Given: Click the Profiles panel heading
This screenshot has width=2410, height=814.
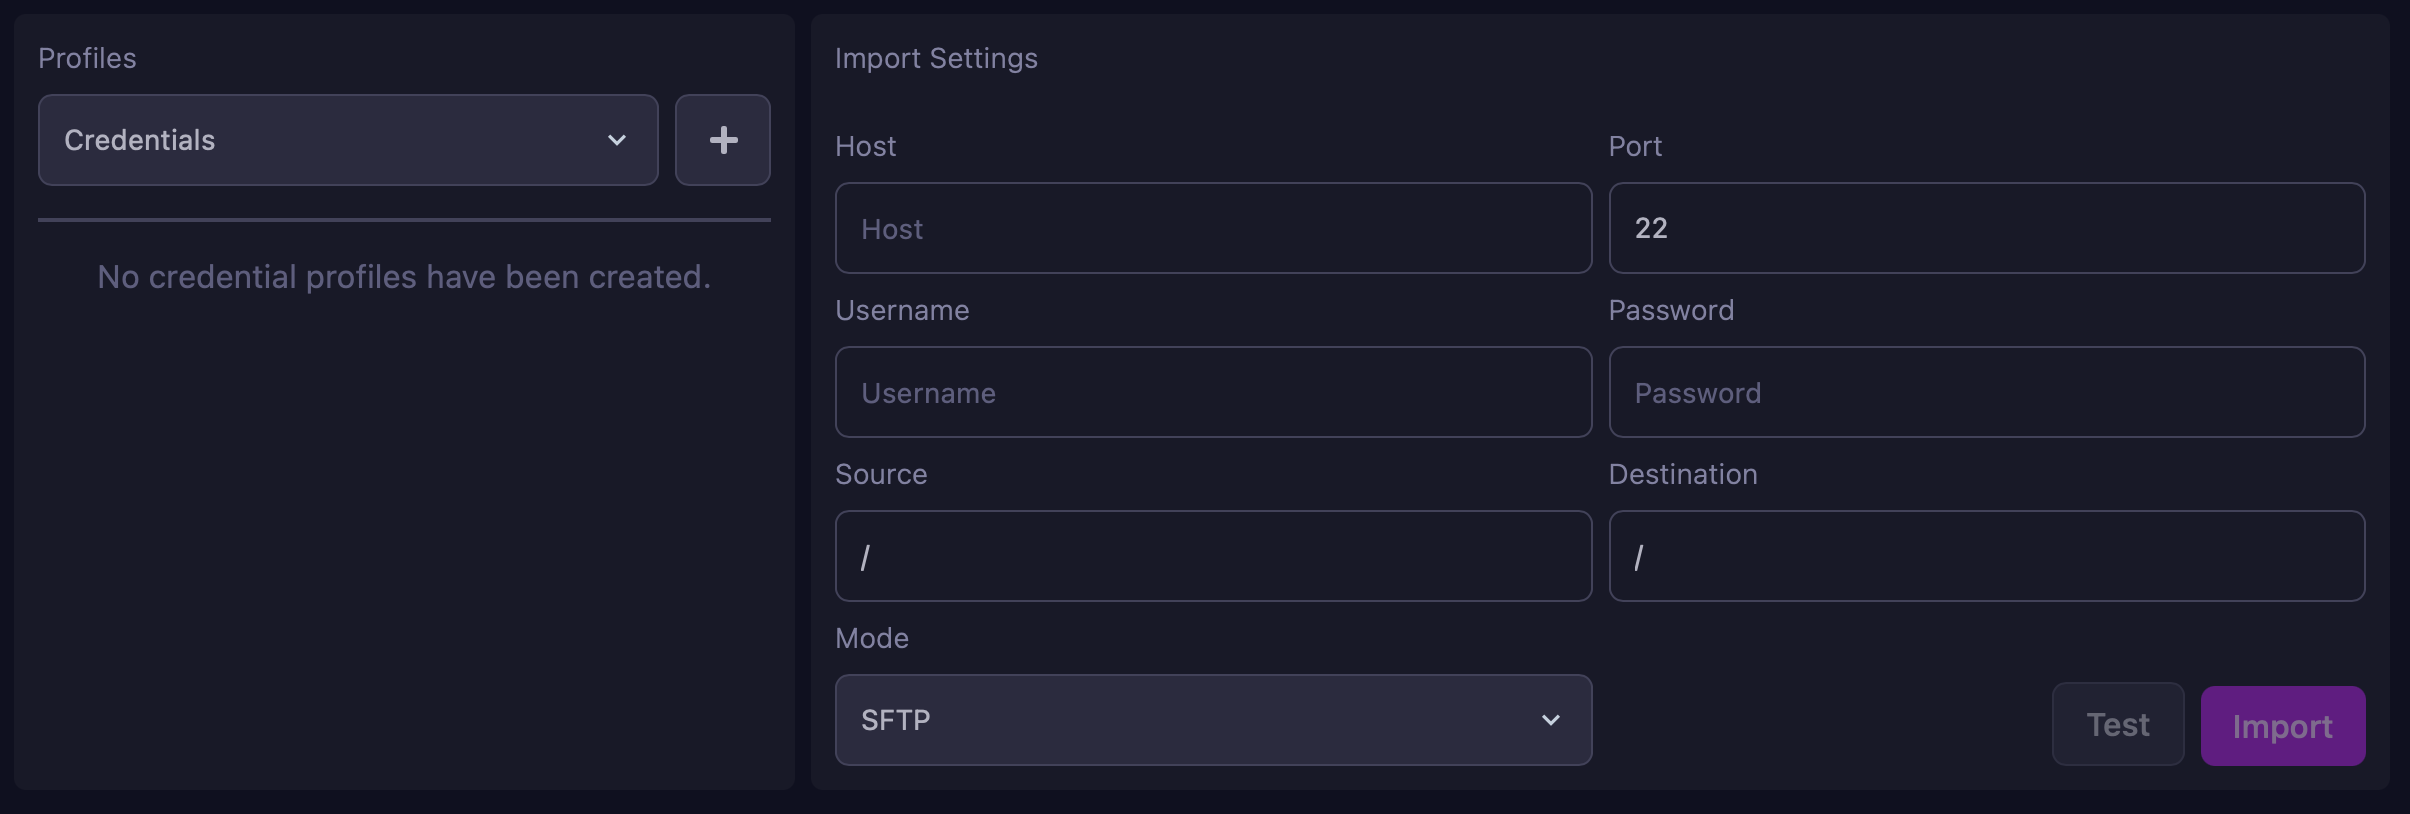Looking at the screenshot, I should (x=87, y=58).
